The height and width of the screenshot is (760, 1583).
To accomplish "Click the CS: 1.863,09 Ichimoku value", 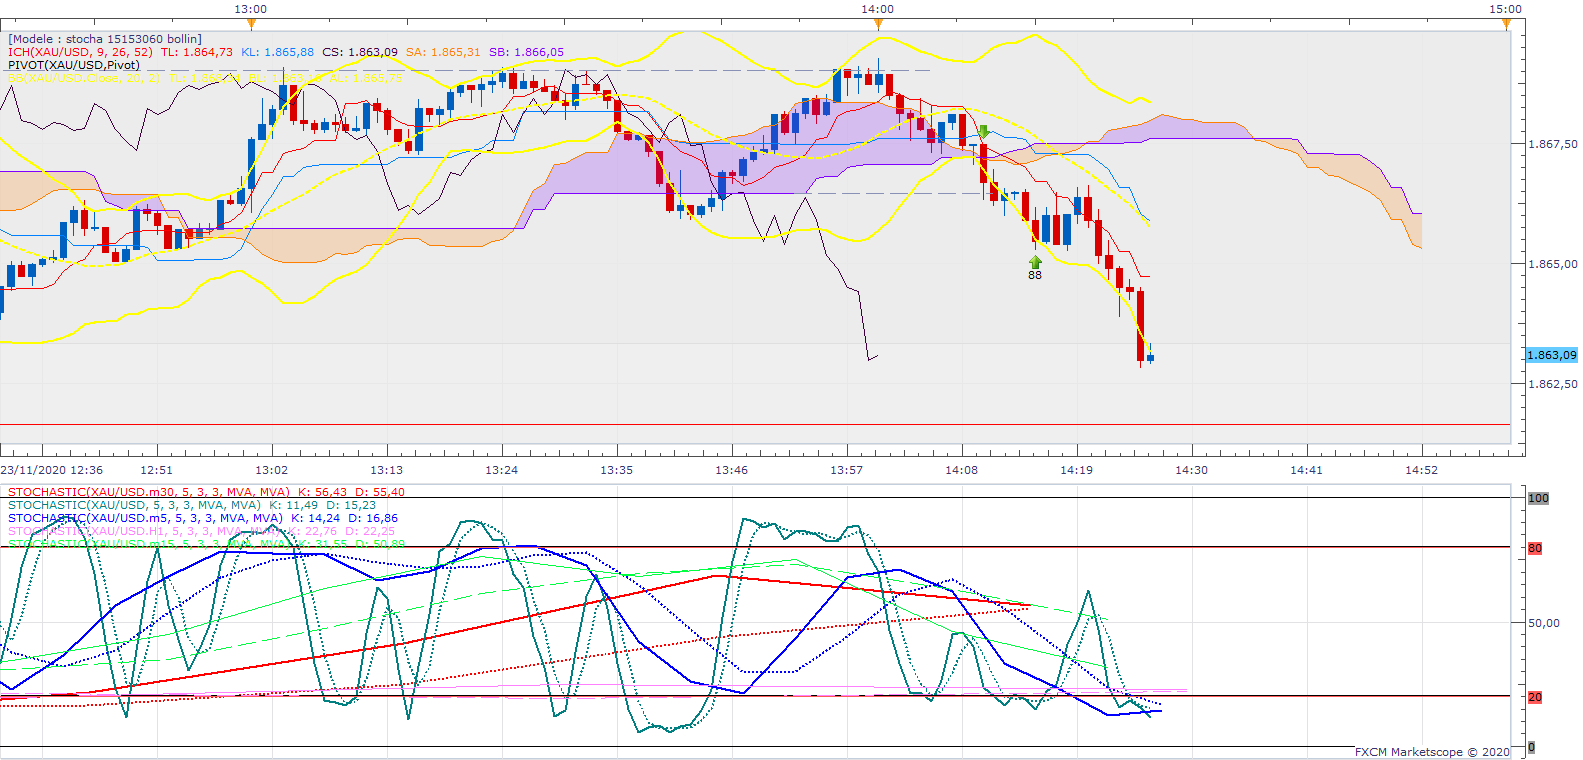I will [x=360, y=52].
